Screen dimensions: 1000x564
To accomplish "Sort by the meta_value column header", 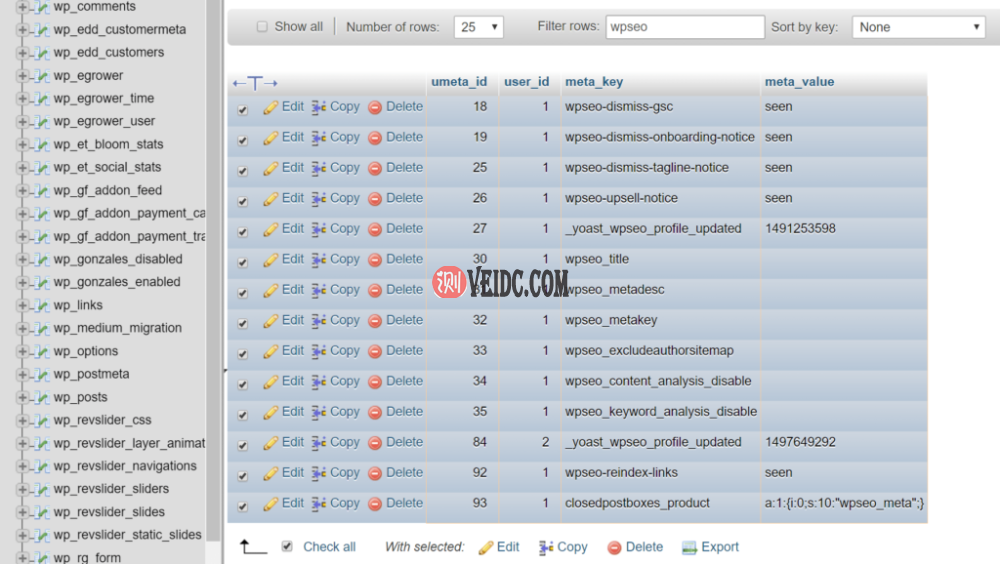I will (799, 82).
